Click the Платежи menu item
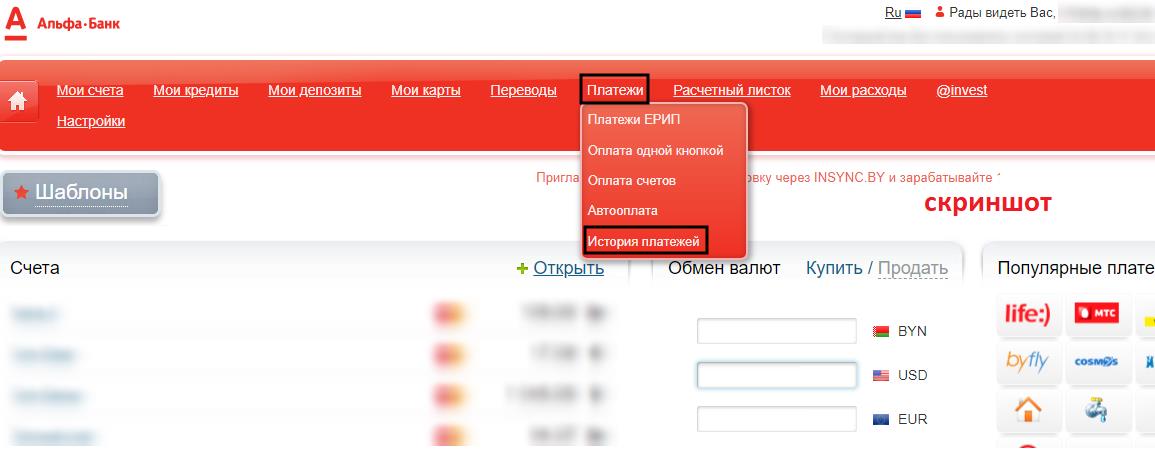Viewport: 1155px width, 460px height. click(x=614, y=91)
